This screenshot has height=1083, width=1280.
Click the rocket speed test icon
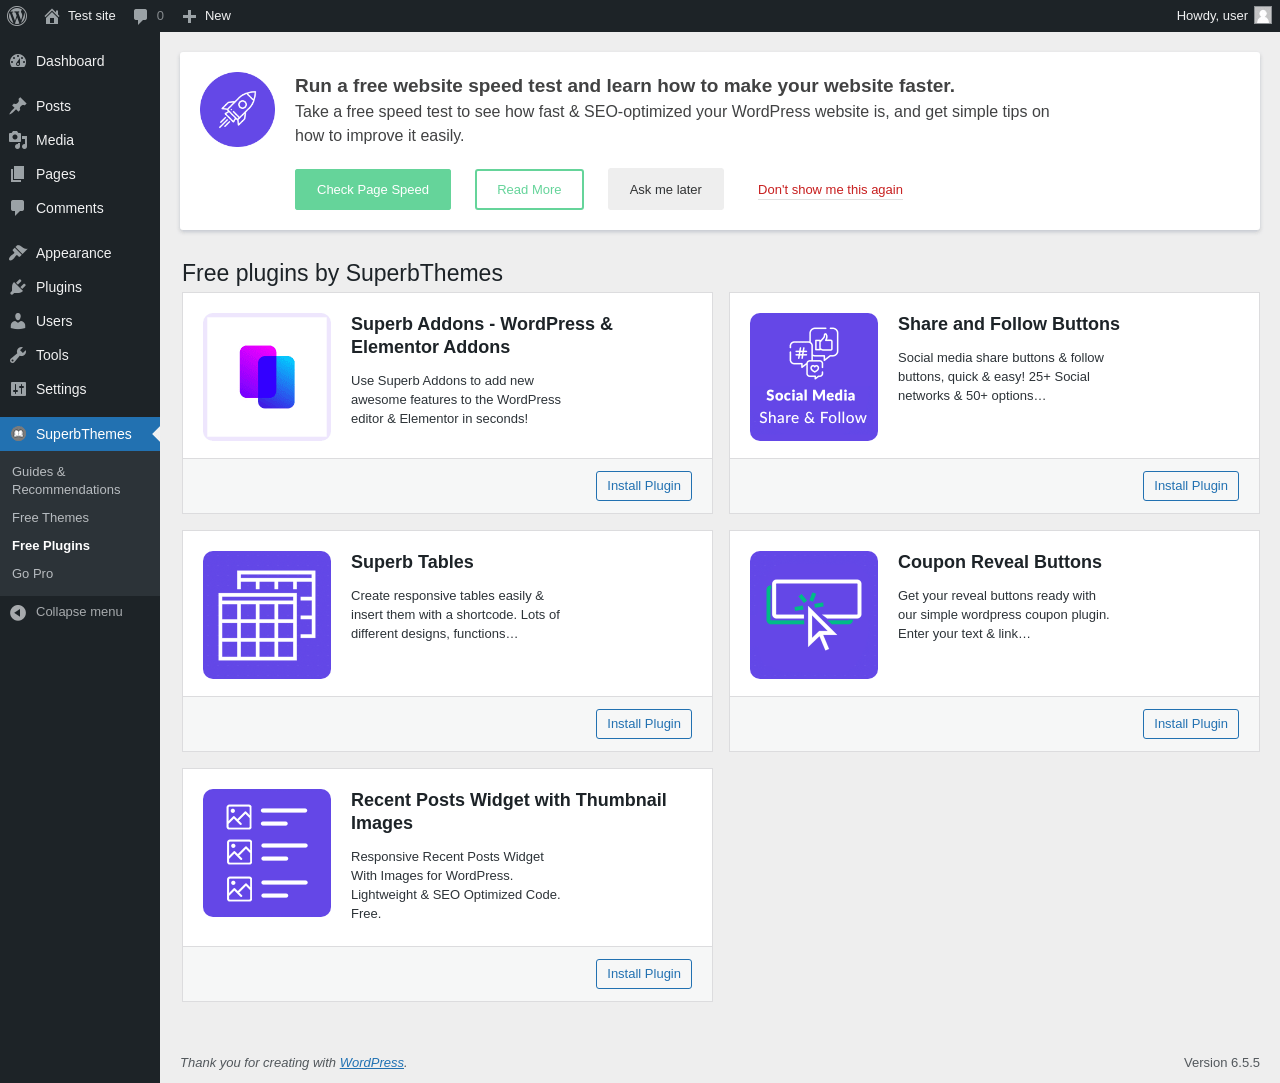coord(237,109)
